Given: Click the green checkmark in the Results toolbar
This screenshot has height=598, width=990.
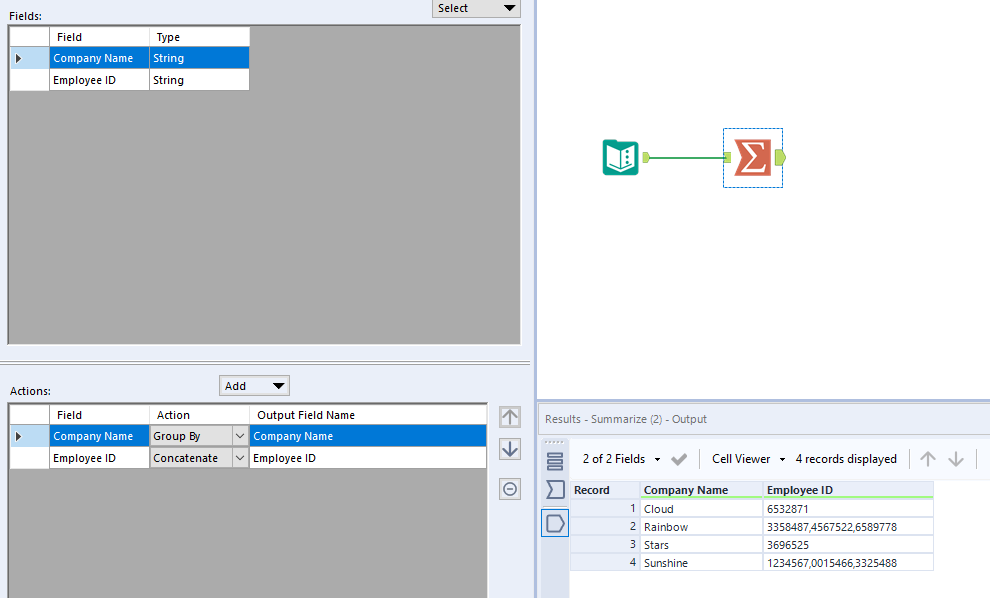Looking at the screenshot, I should (679, 459).
